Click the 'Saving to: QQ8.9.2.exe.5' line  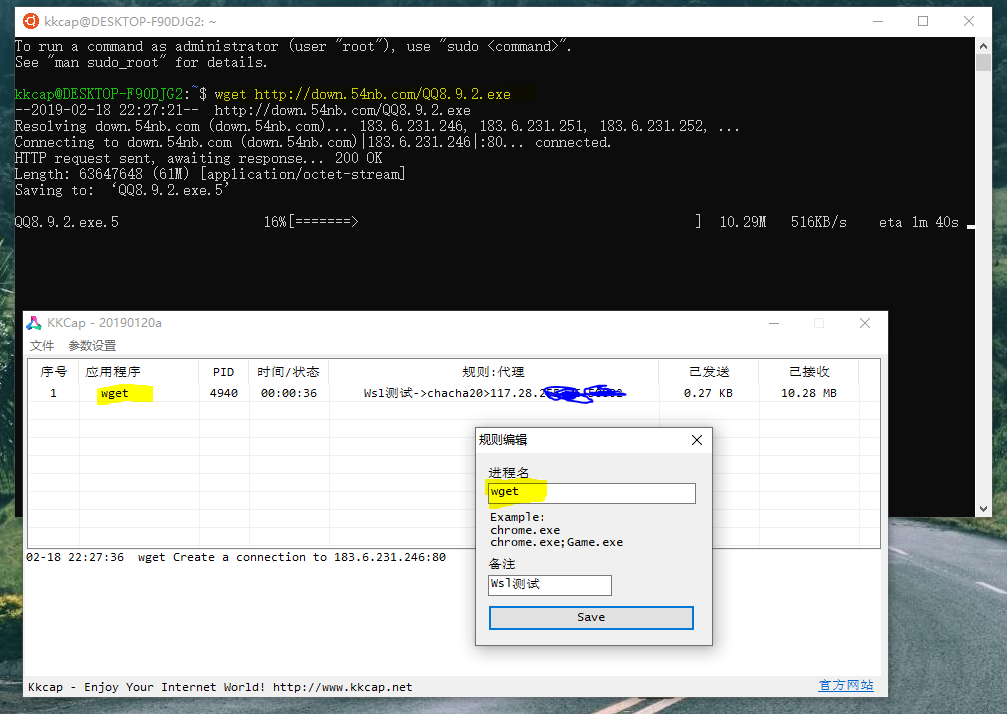pyautogui.click(x=122, y=191)
